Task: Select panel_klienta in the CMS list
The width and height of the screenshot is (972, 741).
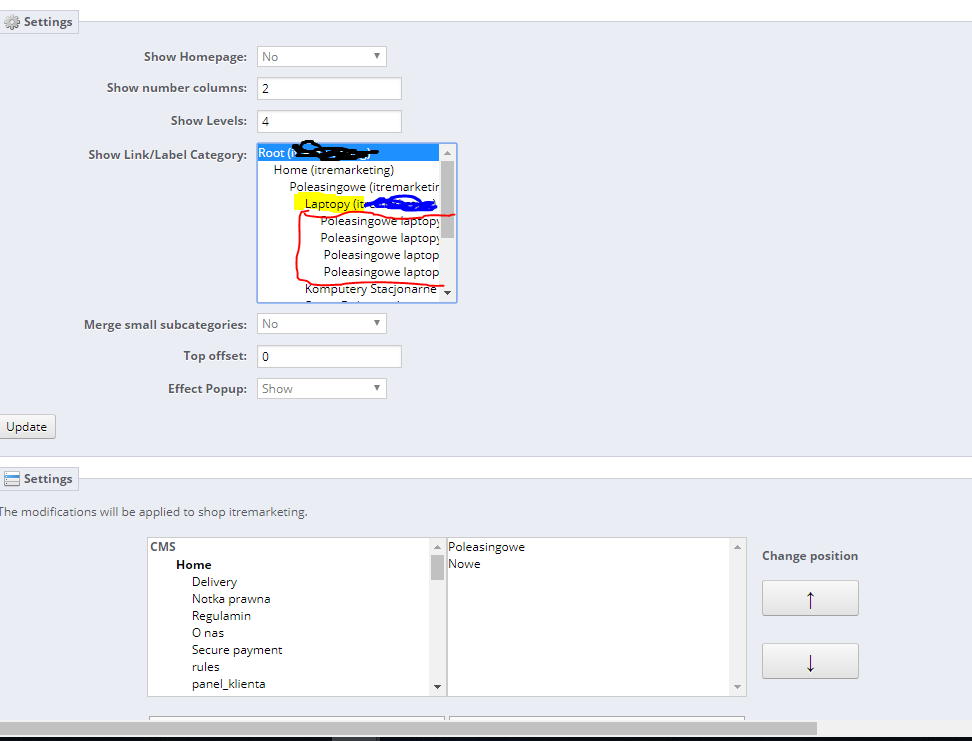Action: pos(229,684)
